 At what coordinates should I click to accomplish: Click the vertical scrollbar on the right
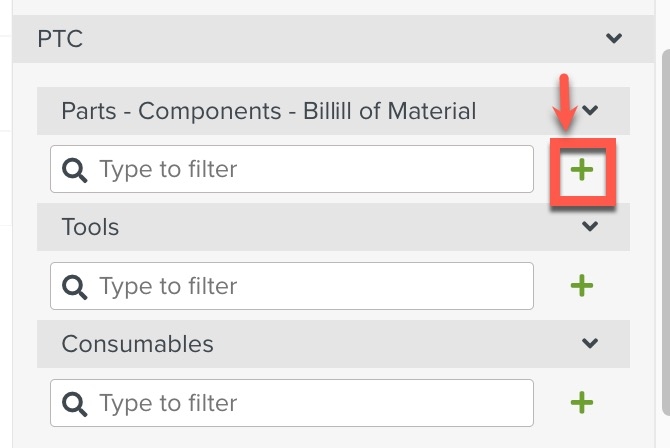point(666,231)
